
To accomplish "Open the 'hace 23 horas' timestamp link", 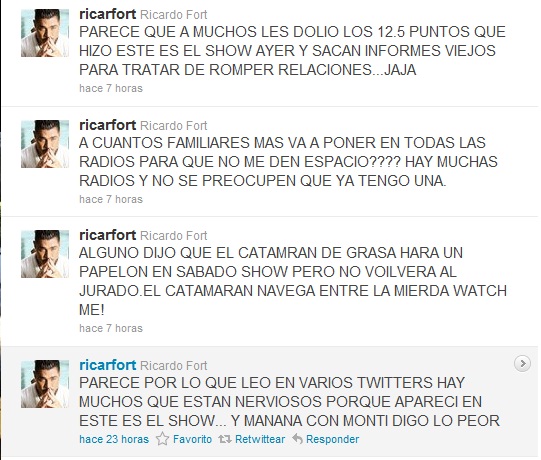I will pyautogui.click(x=114, y=439).
